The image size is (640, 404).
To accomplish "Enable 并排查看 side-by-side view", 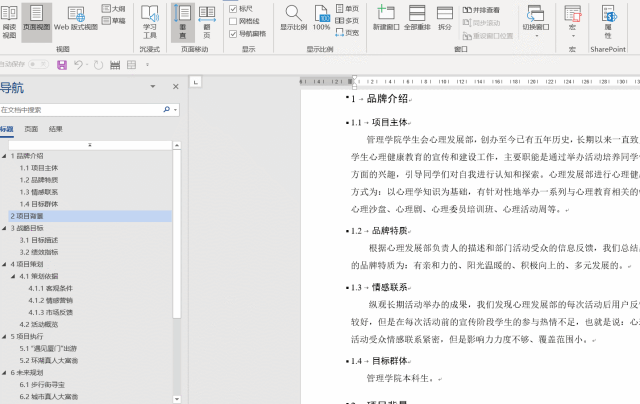I will point(481,10).
